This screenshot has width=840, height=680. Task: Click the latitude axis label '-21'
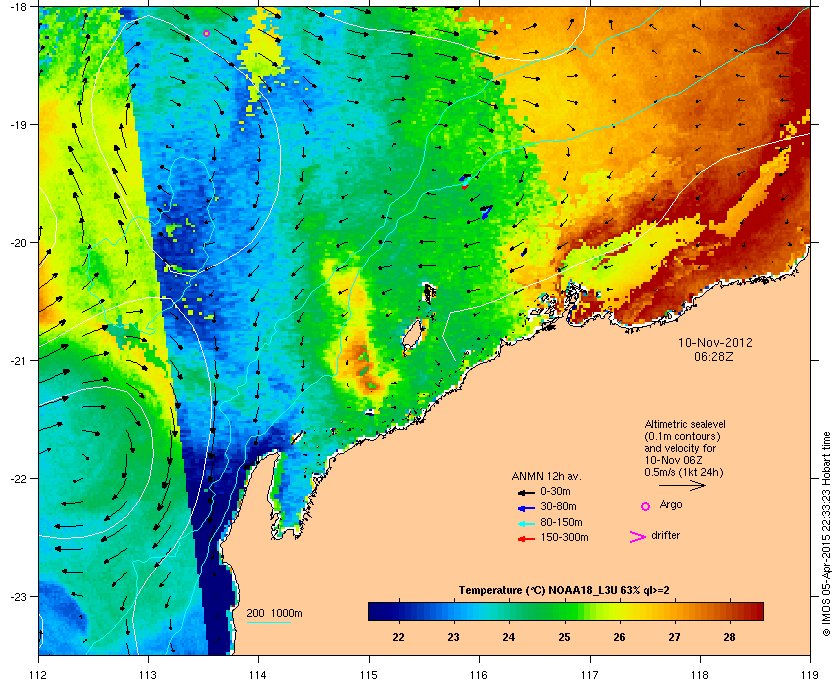pyautogui.click(x=18, y=361)
